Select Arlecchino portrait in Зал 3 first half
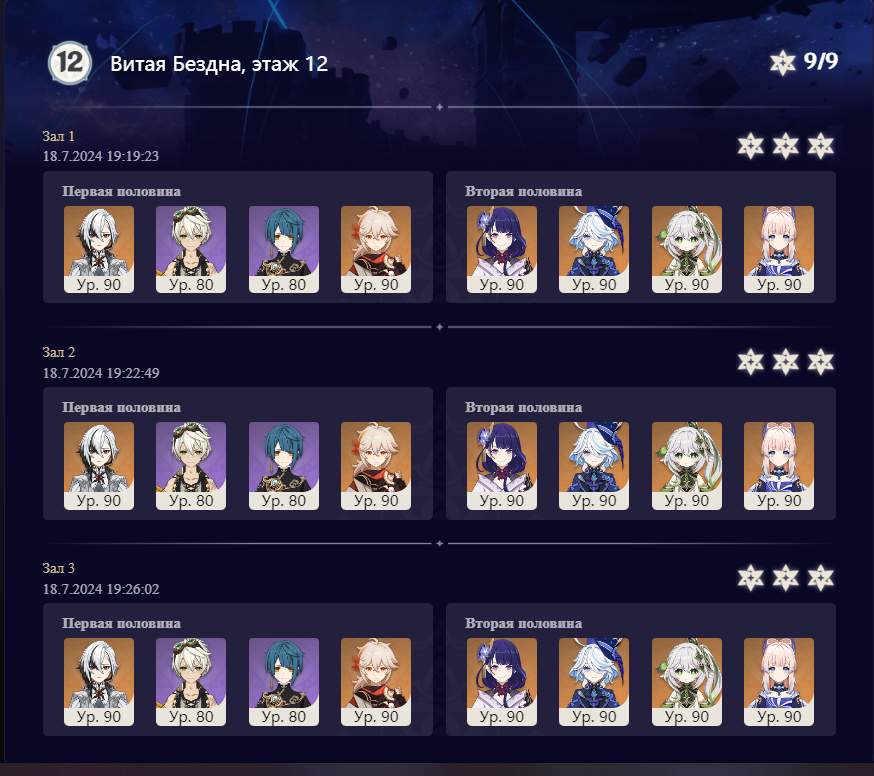 (x=99, y=682)
